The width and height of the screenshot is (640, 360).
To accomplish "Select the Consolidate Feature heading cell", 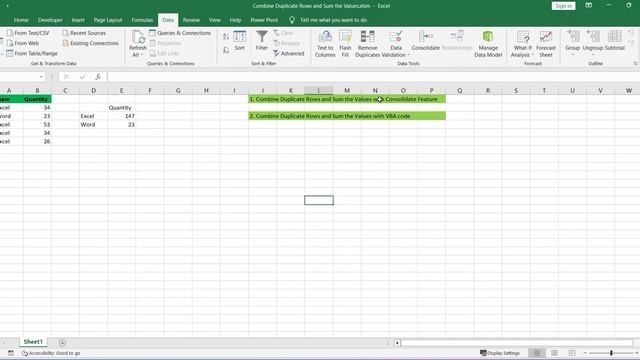I will [x=347, y=99].
